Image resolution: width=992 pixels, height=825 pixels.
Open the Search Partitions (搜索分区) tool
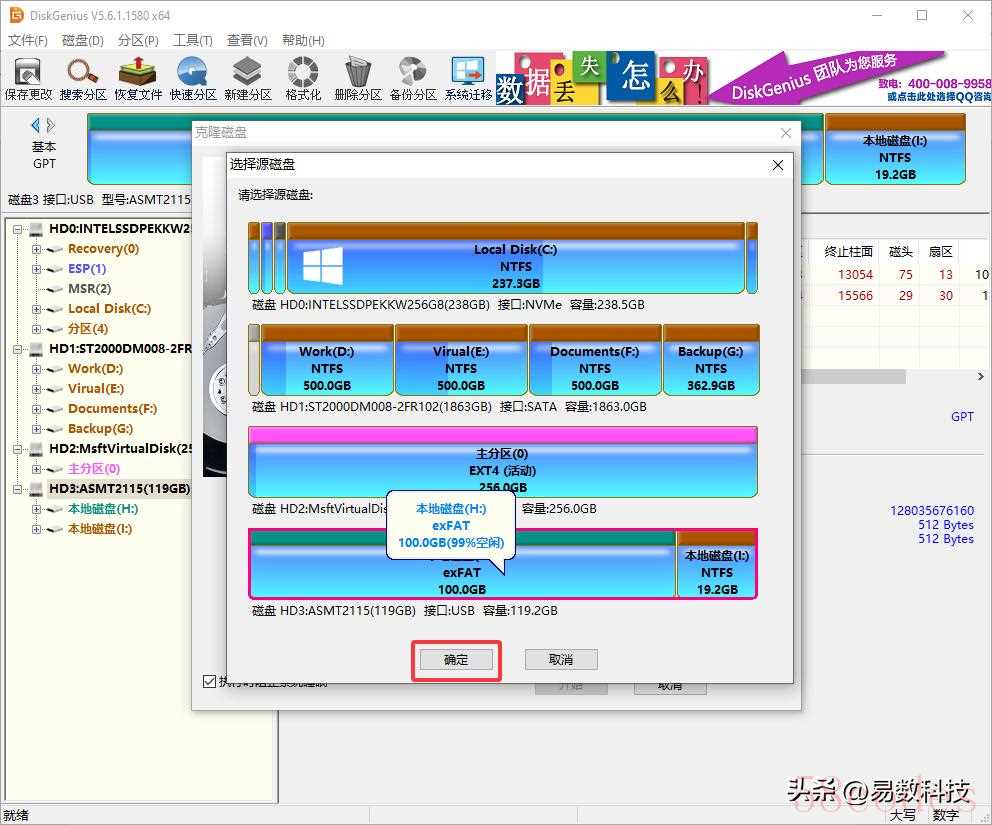pos(83,78)
